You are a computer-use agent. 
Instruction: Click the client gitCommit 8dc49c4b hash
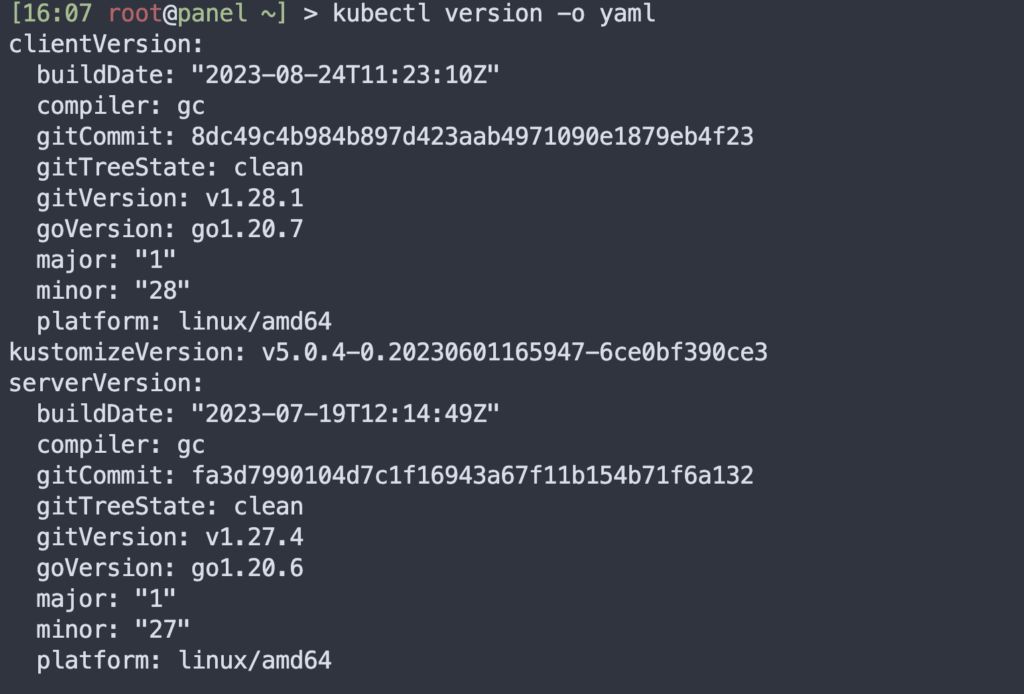pos(472,136)
